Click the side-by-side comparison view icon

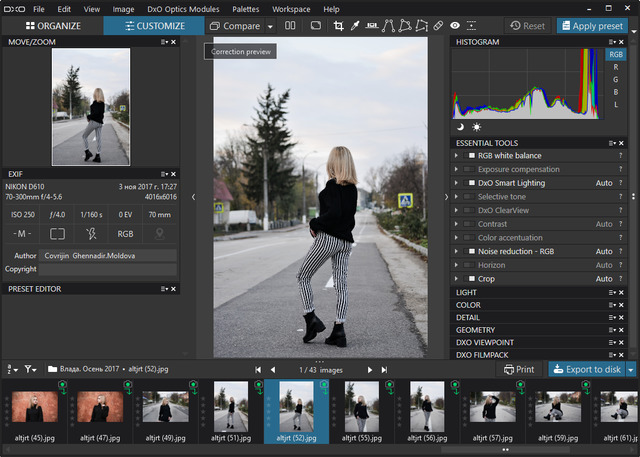coord(290,25)
